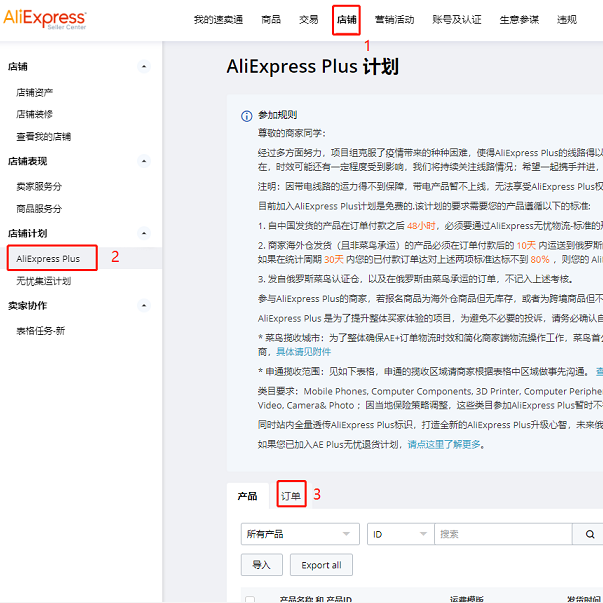Viewport: 603px width, 603px height.
Task: Switch to the 订单 tab
Action: pos(291,496)
